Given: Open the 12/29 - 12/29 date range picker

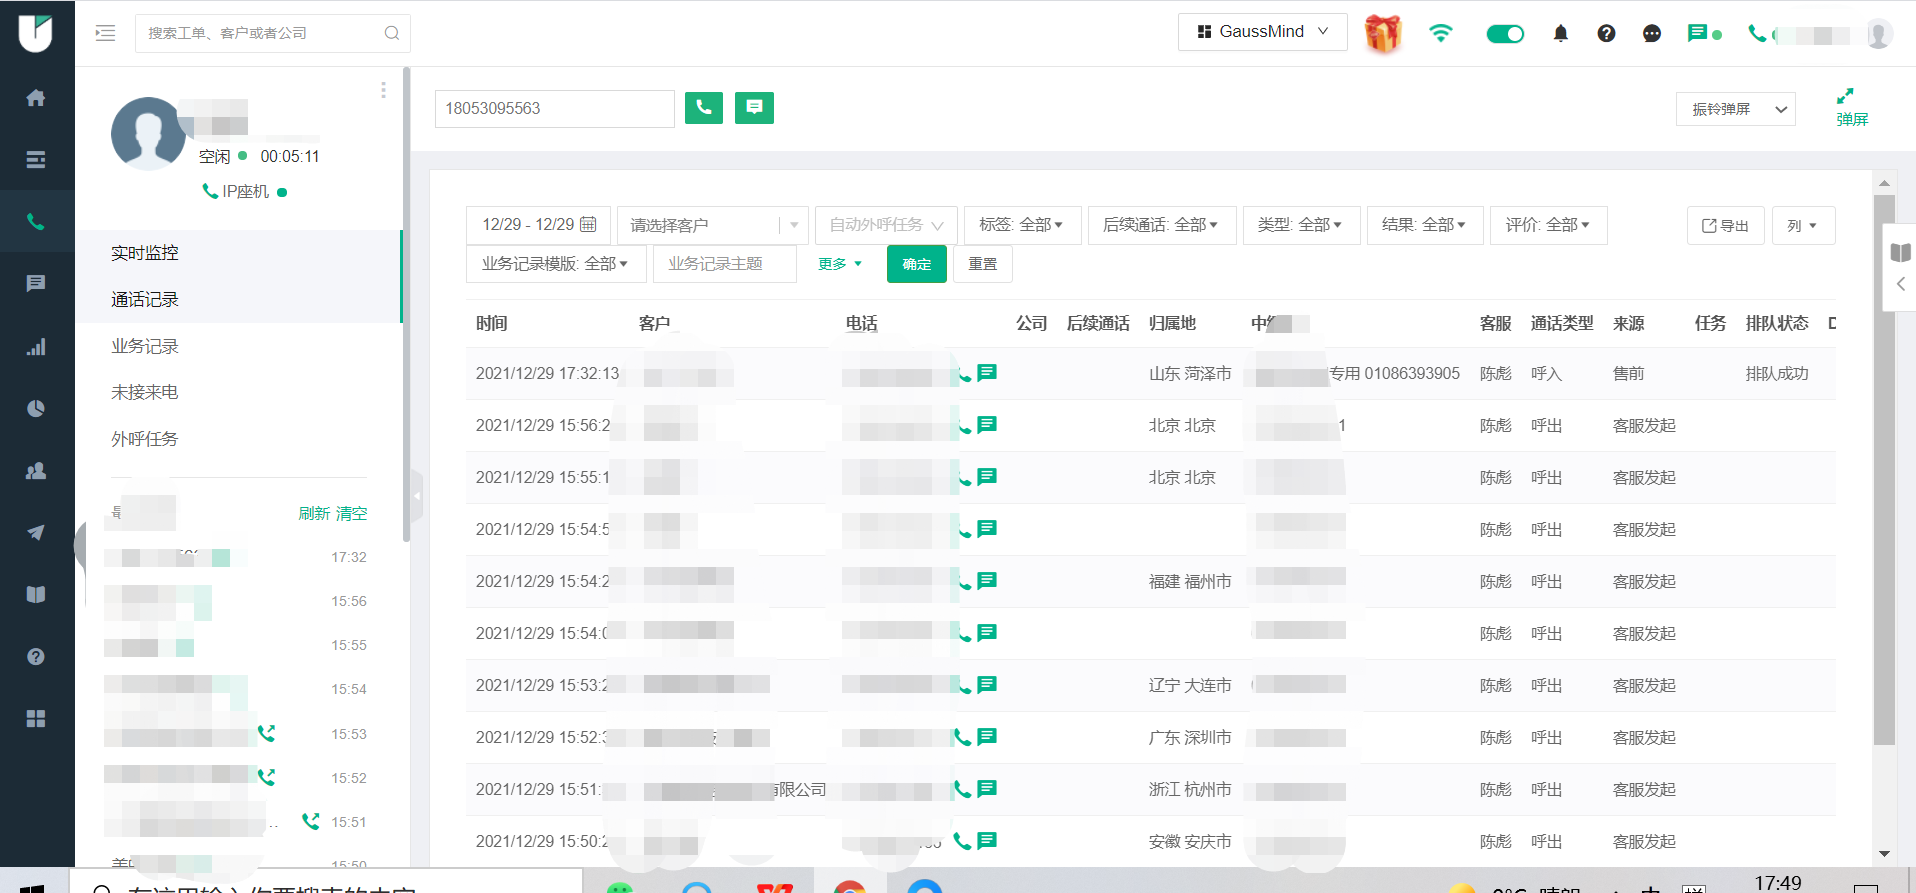Looking at the screenshot, I should [x=539, y=225].
